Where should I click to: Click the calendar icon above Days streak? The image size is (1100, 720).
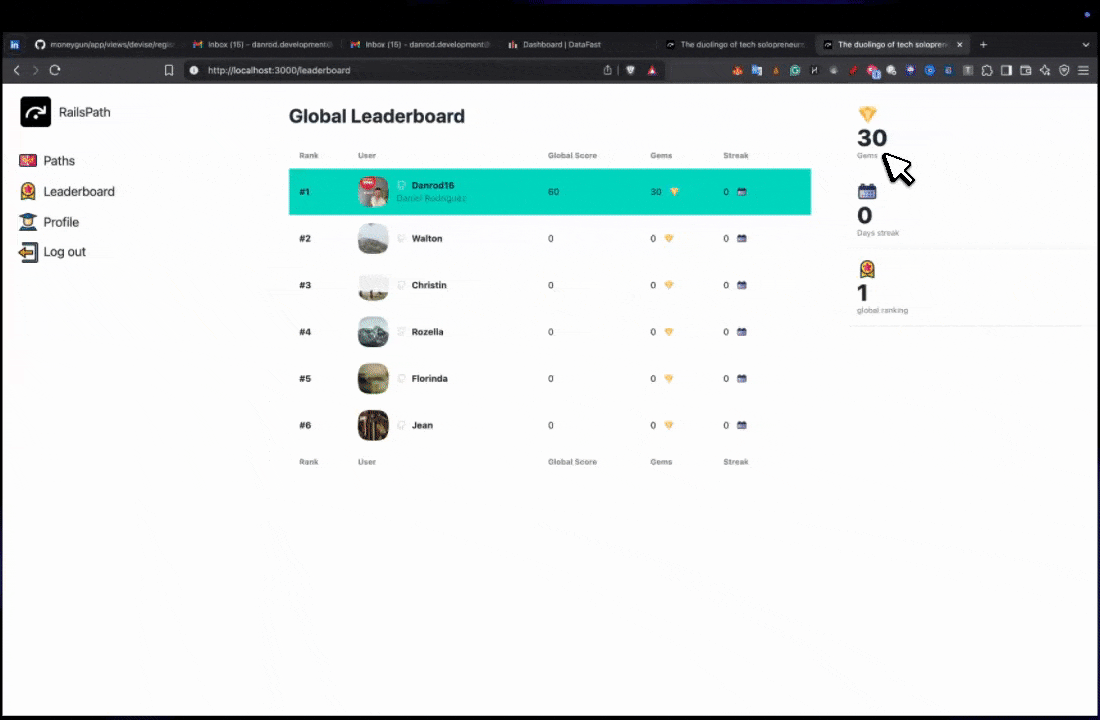pyautogui.click(x=867, y=192)
